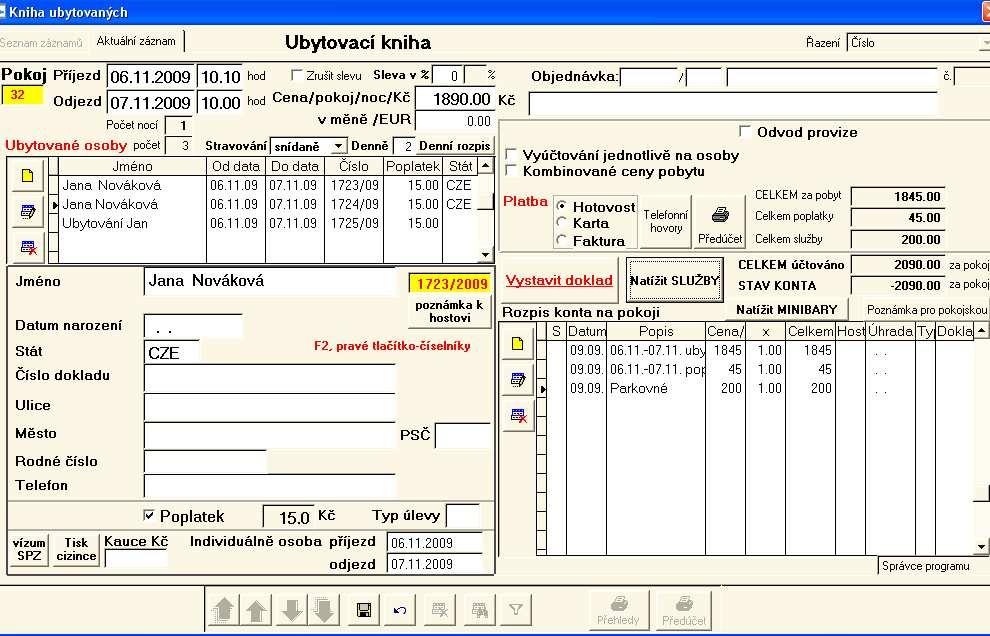Click the Kauce Kč deposit field
Image resolution: width=990 pixels, height=636 pixels.
(x=136, y=559)
